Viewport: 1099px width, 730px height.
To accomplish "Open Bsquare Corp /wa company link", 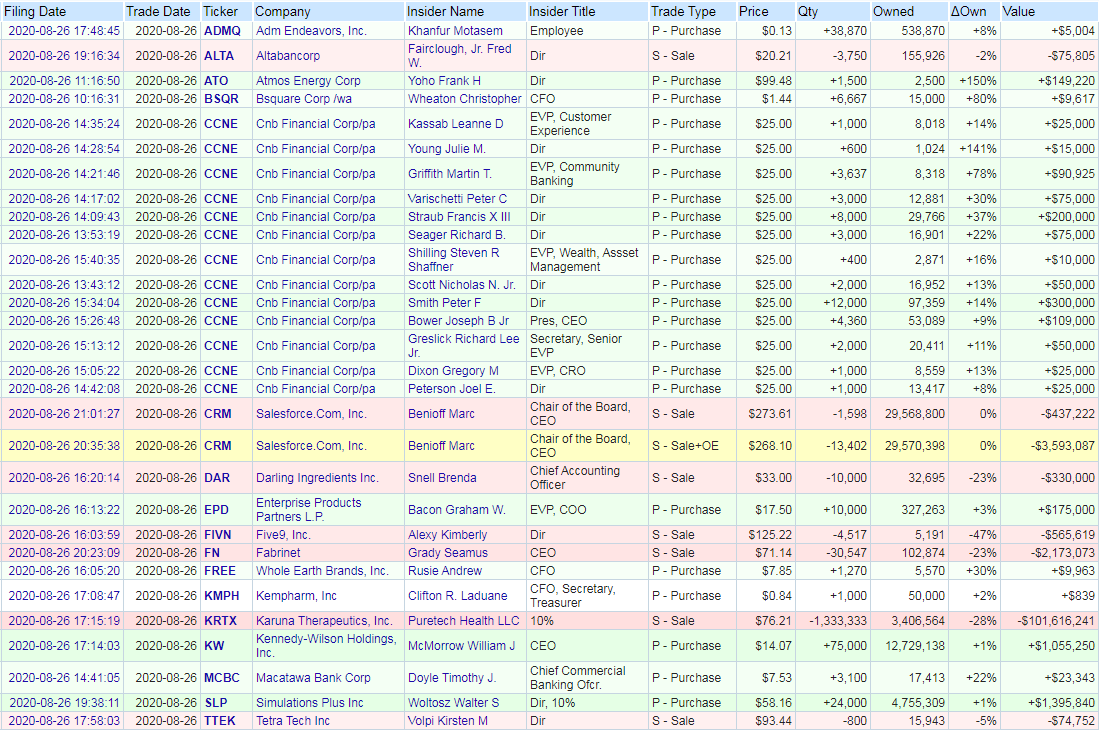I will click(x=303, y=99).
